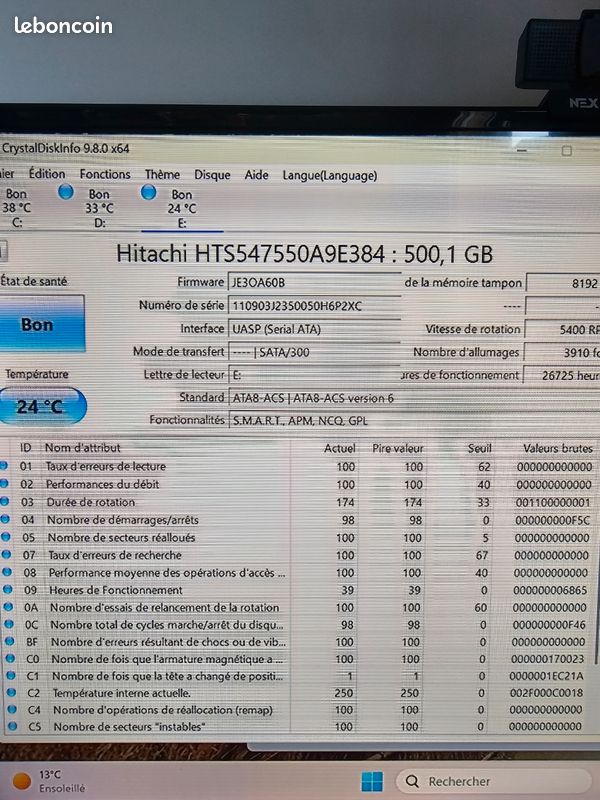The image size is (600, 800).
Task: Click raw value 001100000001
Action: click(x=553, y=503)
